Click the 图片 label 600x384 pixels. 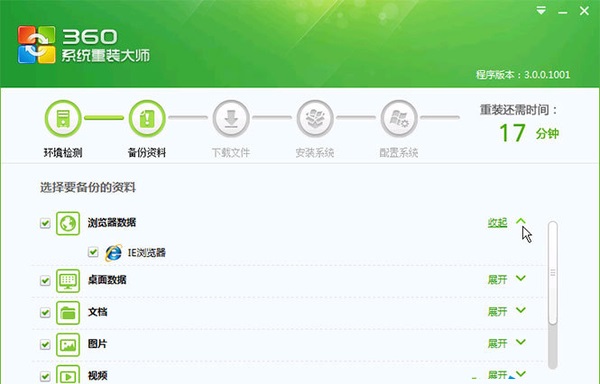tap(98, 344)
